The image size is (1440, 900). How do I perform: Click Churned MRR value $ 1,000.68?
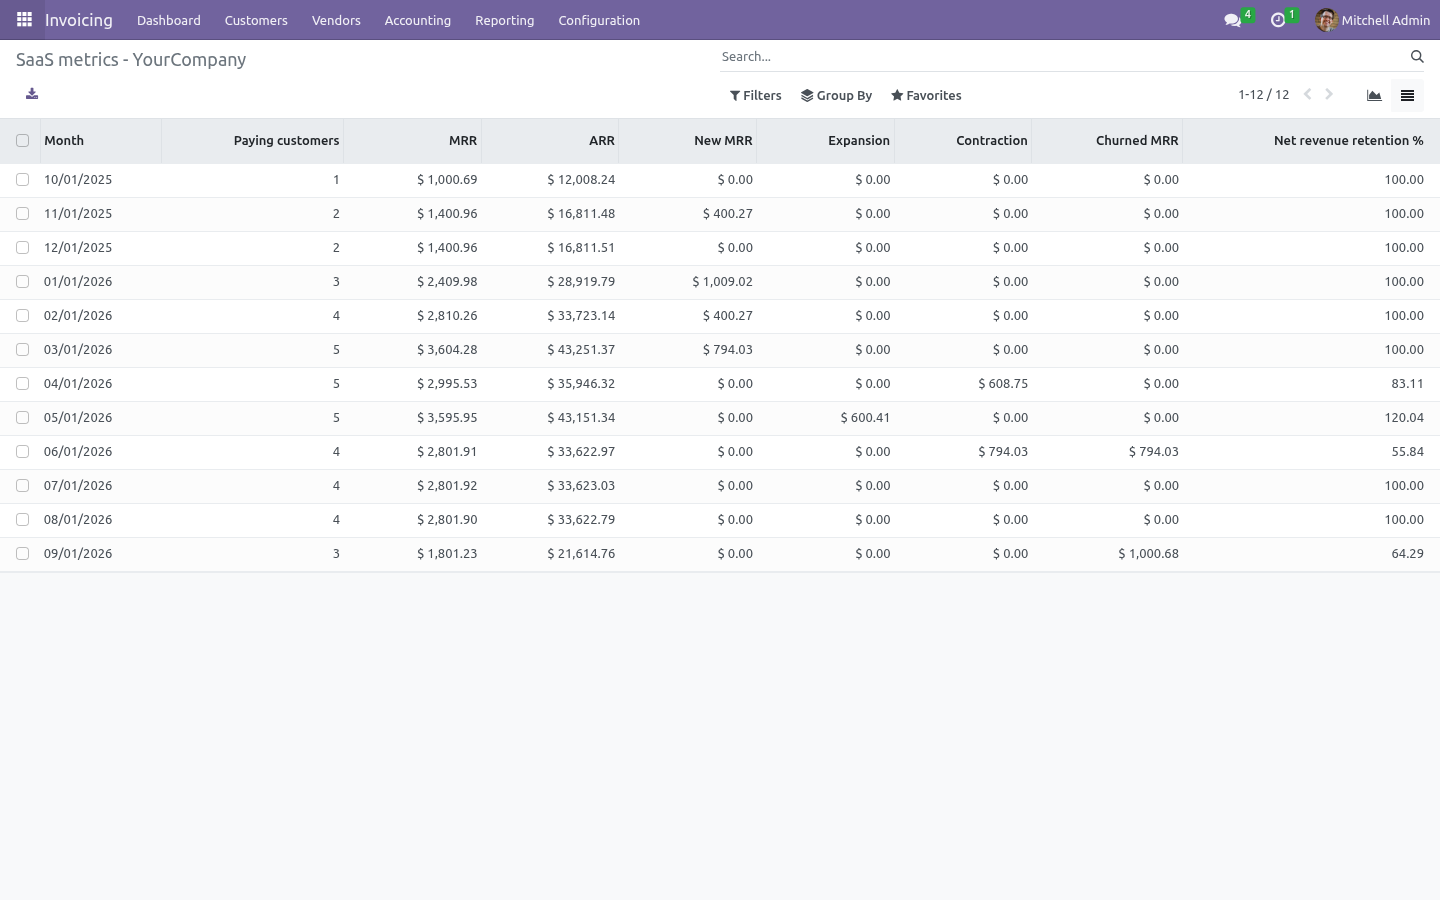pos(1148,554)
